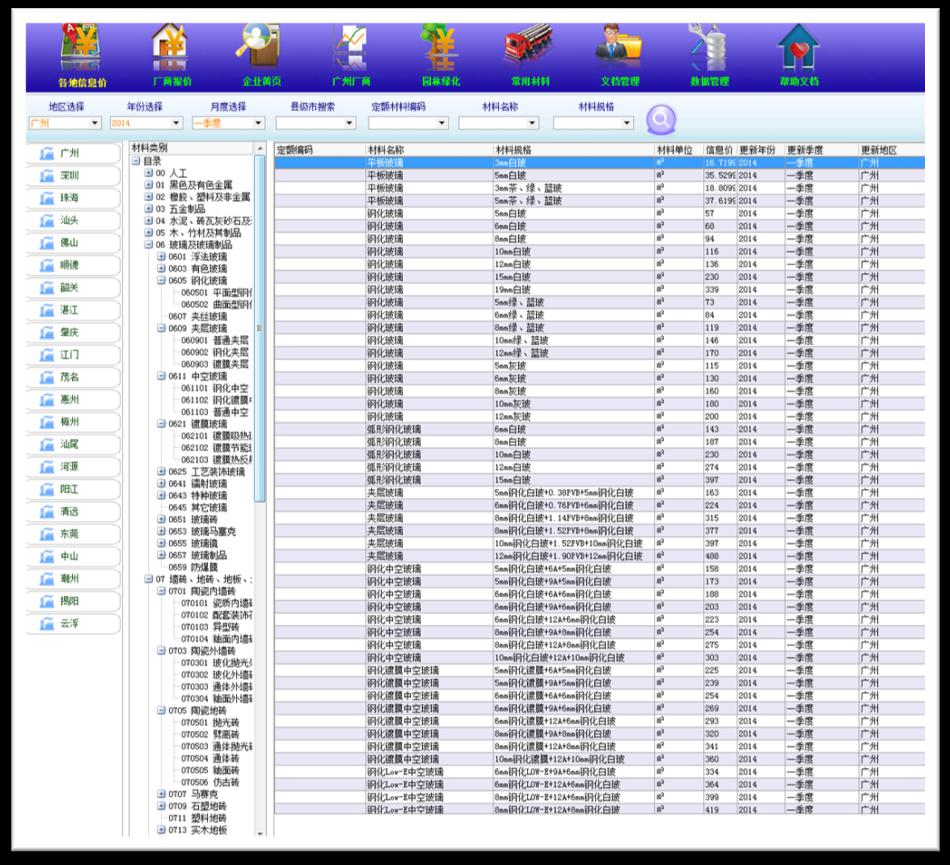This screenshot has width=950, height=865.
Task: Open the 数据管理 database icon
Action: pyautogui.click(x=709, y=50)
